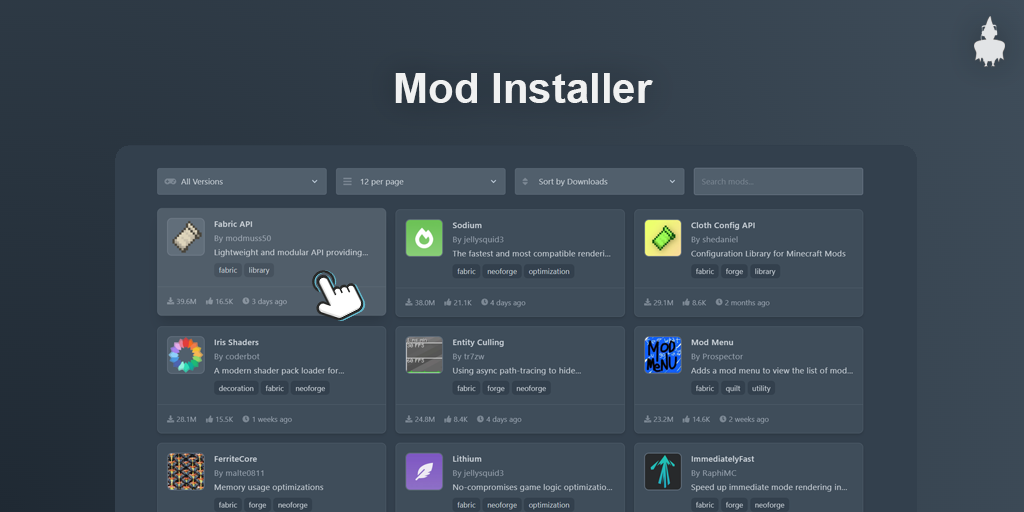Open the 12 per page dropdown

[421, 182]
